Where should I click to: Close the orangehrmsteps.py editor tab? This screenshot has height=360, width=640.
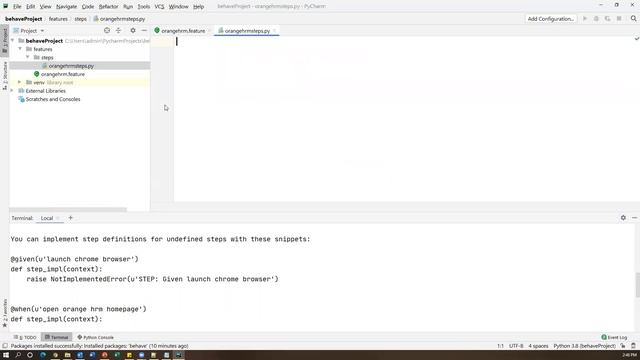[275, 31]
